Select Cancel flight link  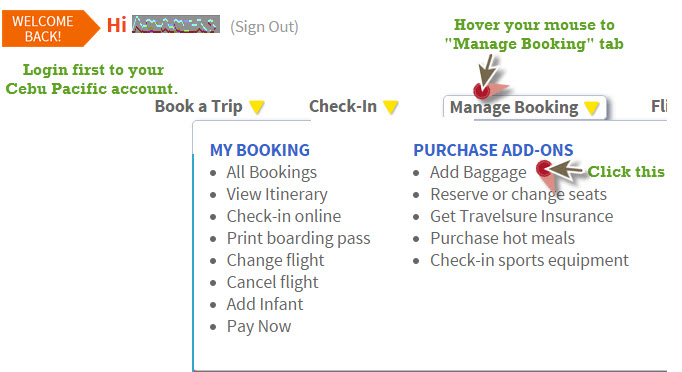click(x=272, y=282)
